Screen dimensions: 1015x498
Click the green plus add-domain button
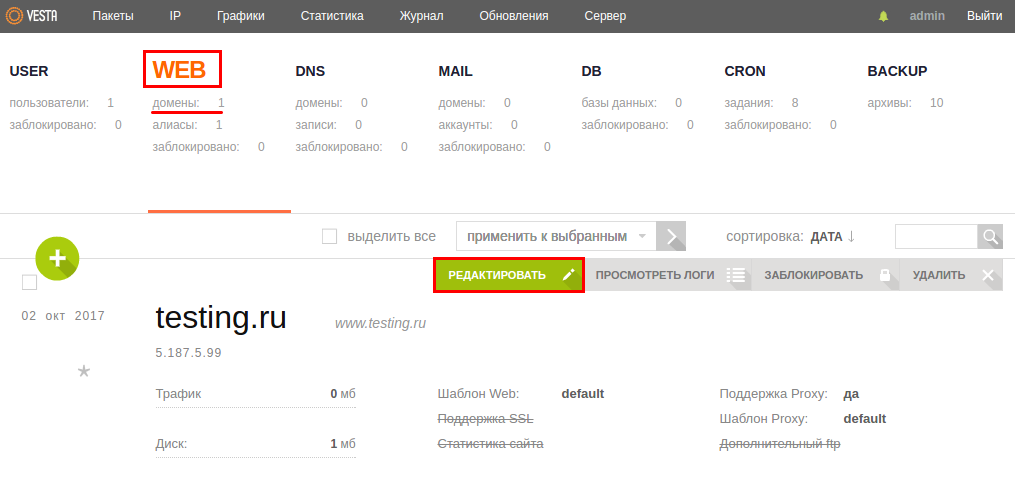pos(58,258)
